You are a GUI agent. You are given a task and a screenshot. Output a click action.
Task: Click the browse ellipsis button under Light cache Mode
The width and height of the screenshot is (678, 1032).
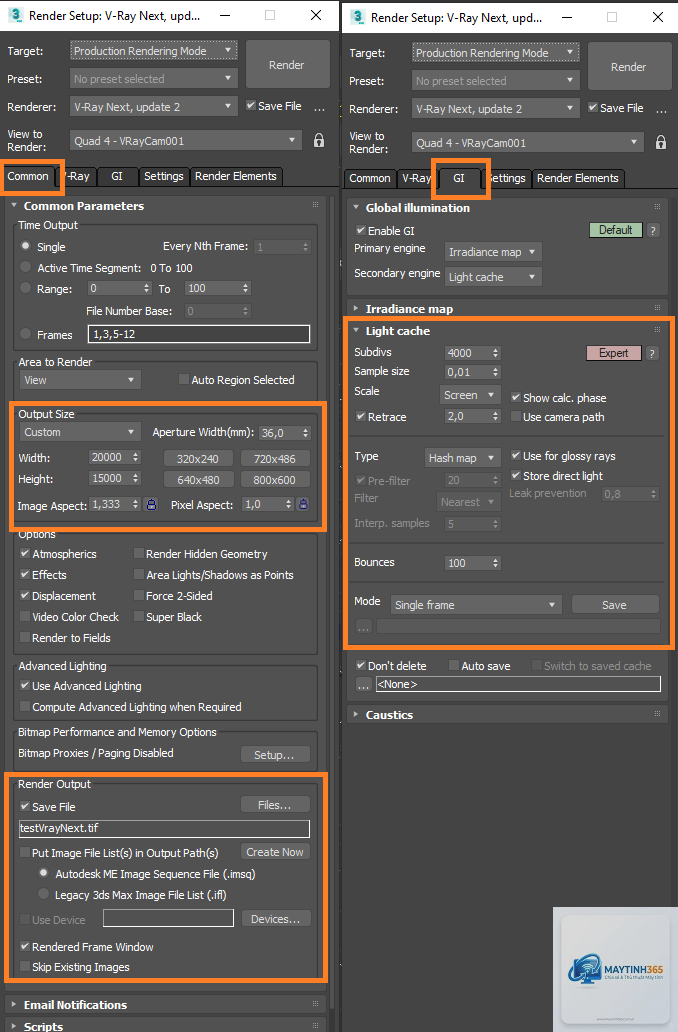tap(363, 627)
